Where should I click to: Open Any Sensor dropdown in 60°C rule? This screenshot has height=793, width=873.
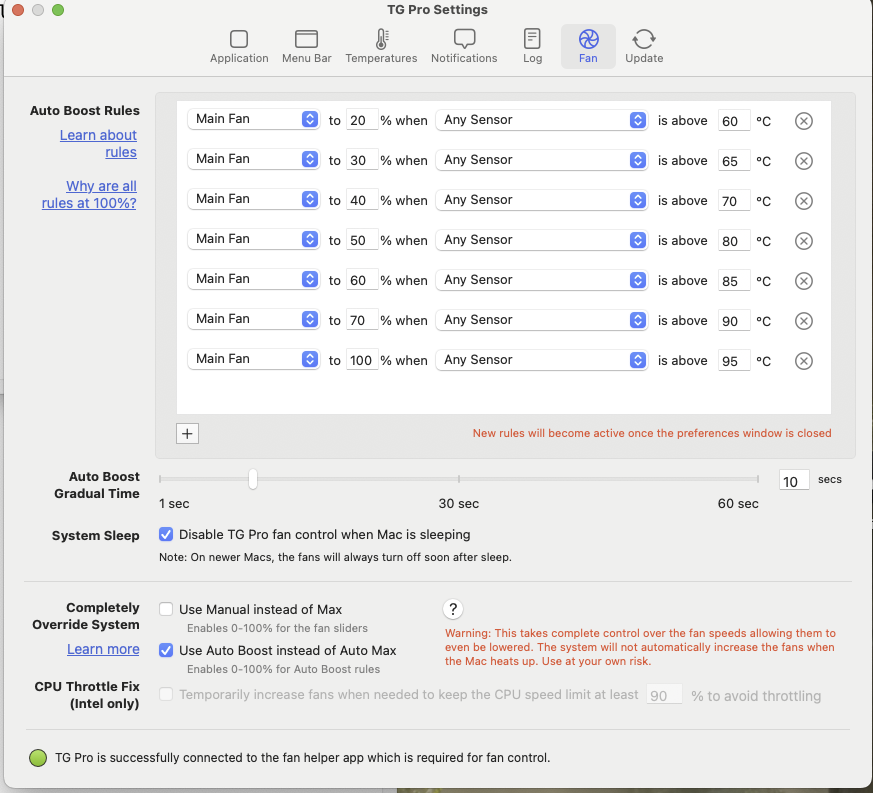click(x=541, y=120)
